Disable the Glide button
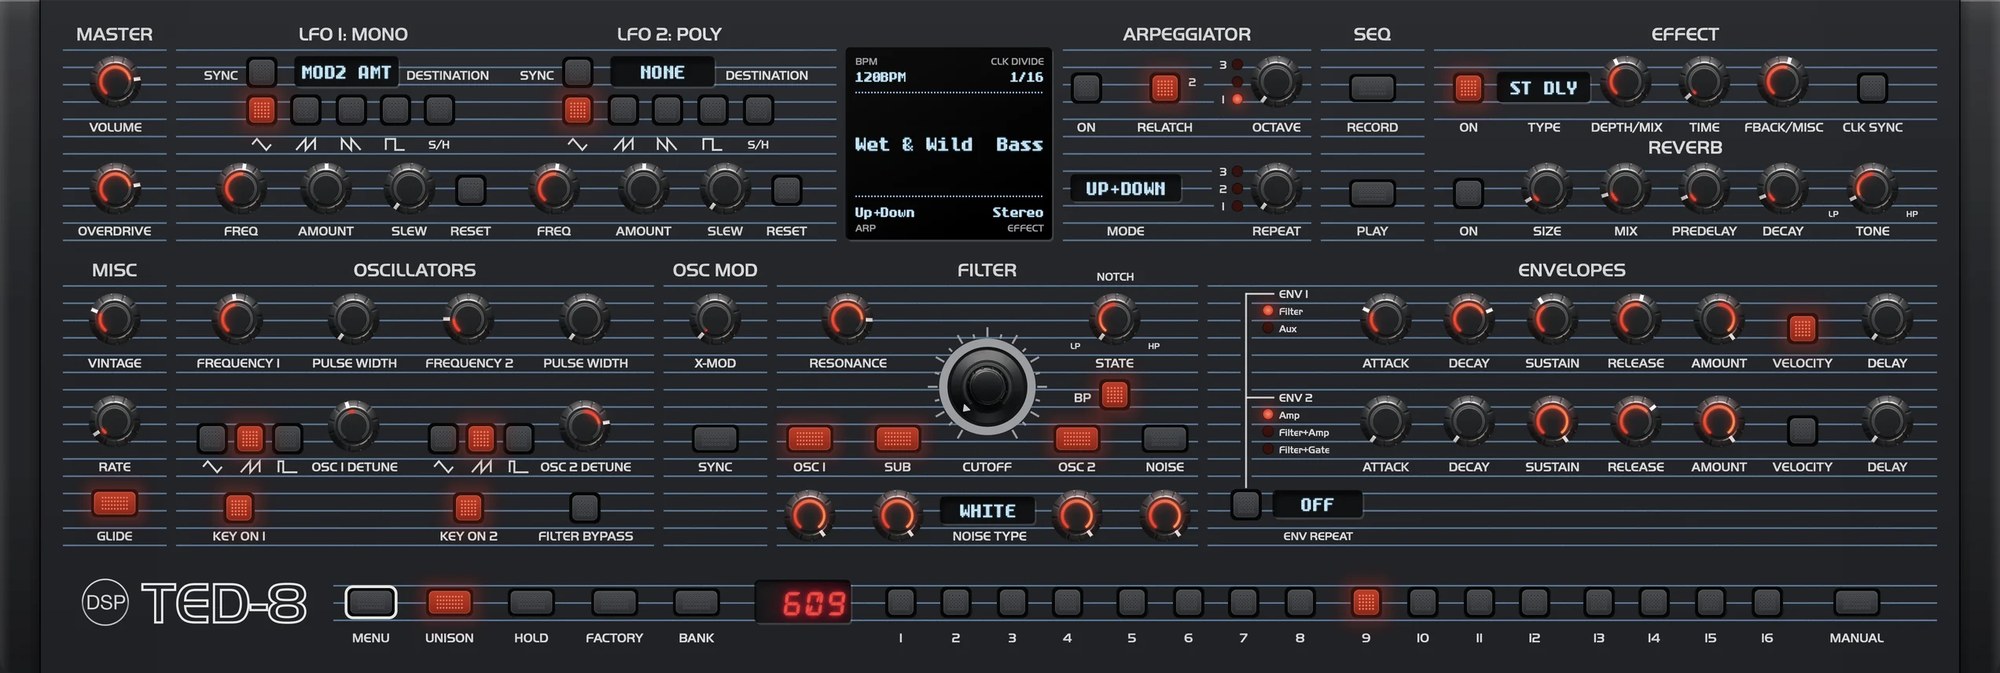2000x673 pixels. pos(114,503)
